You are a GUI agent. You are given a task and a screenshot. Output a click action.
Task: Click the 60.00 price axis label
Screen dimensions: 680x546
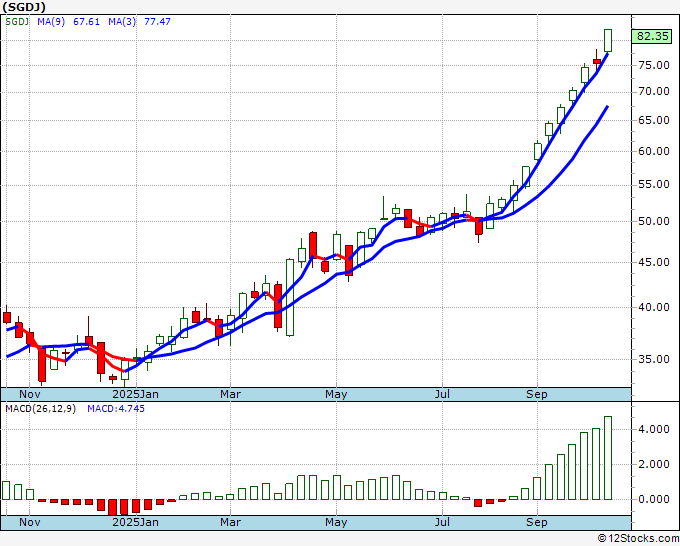pos(654,151)
